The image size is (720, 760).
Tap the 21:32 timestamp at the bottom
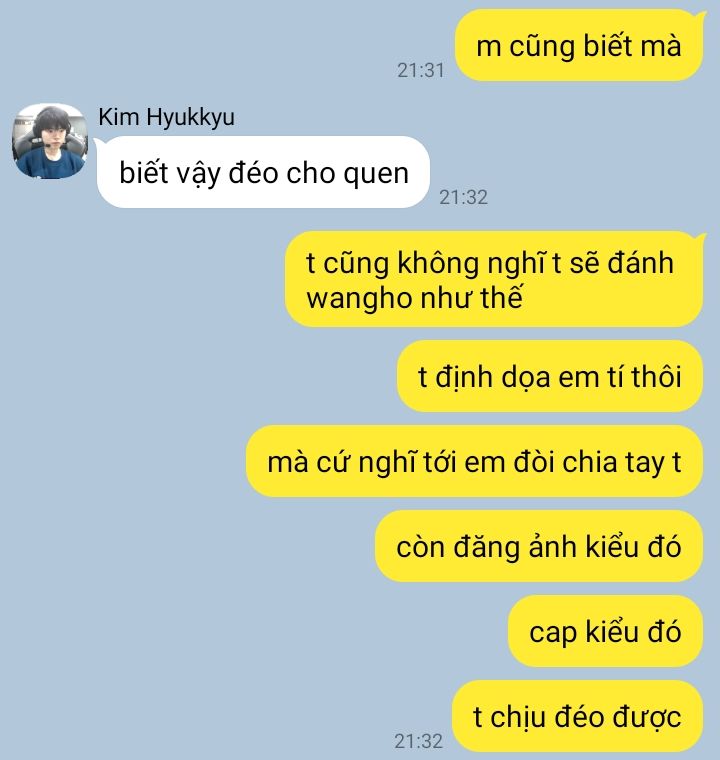pos(418,741)
